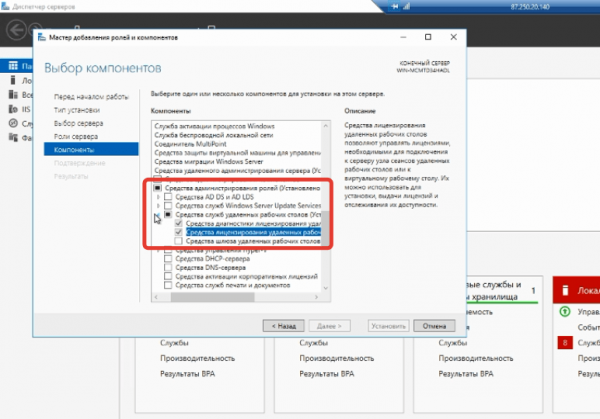Select Служба активации процессов Windows row
This screenshot has height=419, width=600.
[215, 126]
